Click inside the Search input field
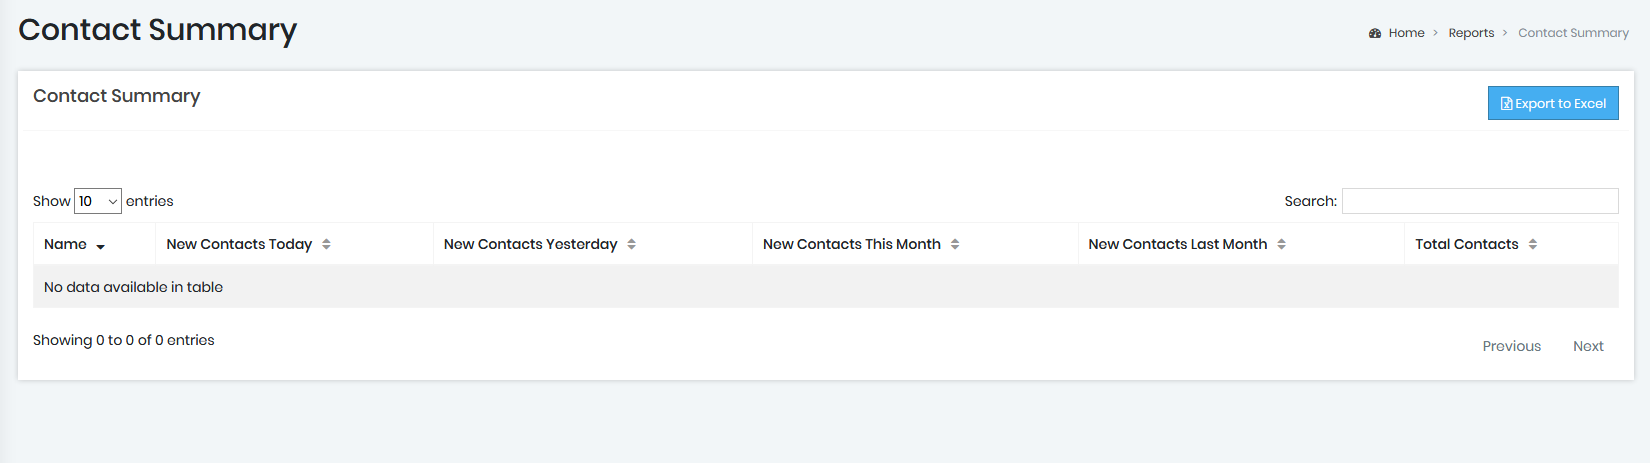The image size is (1650, 463). tap(1480, 201)
